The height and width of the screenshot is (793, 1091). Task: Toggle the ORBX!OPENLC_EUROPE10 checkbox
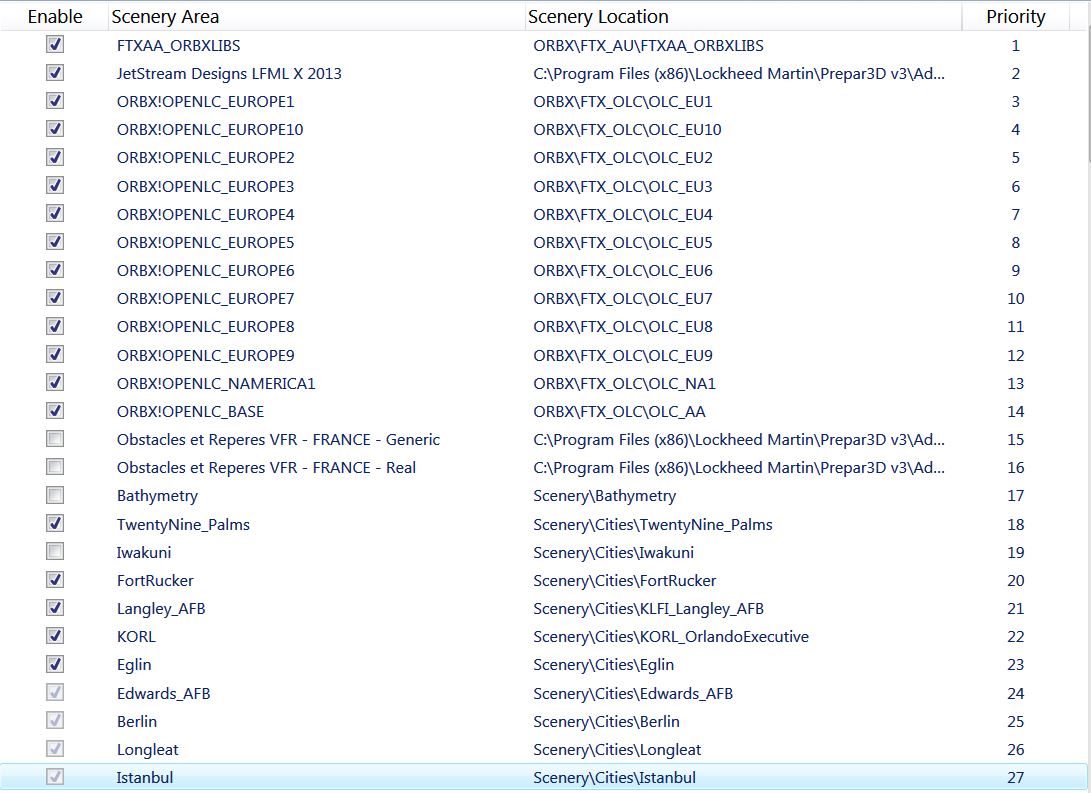click(55, 129)
